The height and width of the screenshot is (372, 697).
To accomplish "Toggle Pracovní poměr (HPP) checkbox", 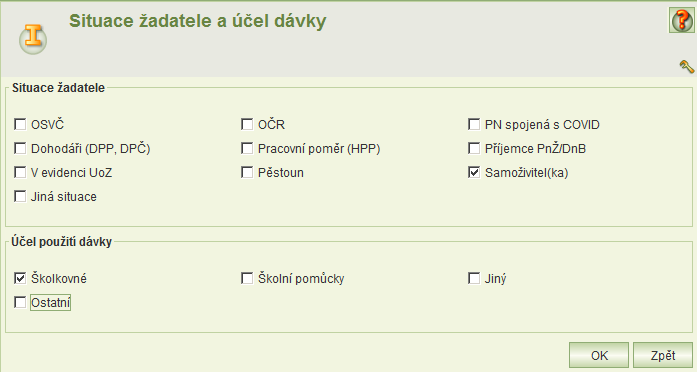I will 247,148.
